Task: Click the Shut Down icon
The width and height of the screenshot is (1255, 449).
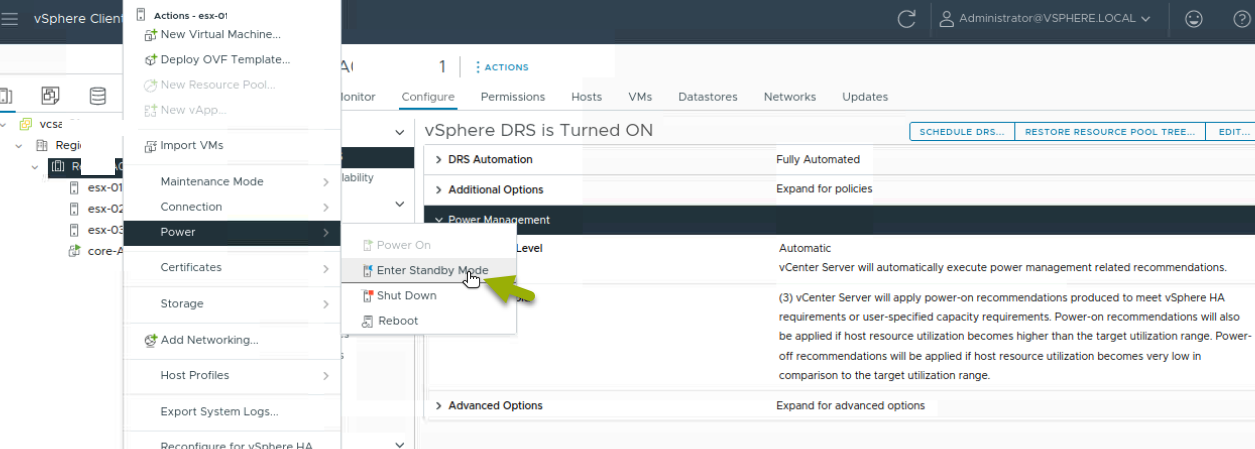Action: tap(367, 296)
